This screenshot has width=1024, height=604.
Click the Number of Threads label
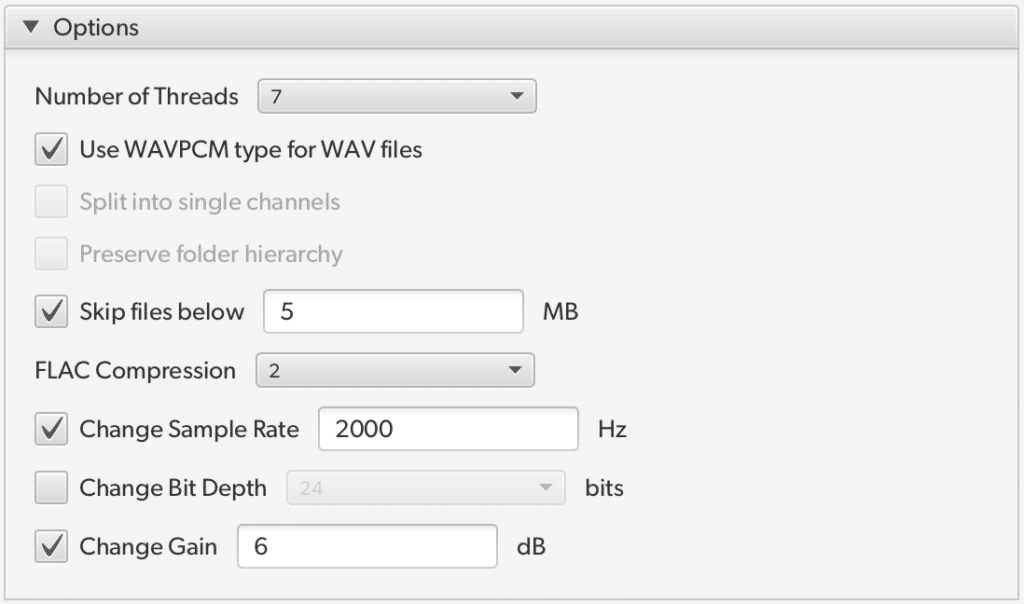pos(137,97)
